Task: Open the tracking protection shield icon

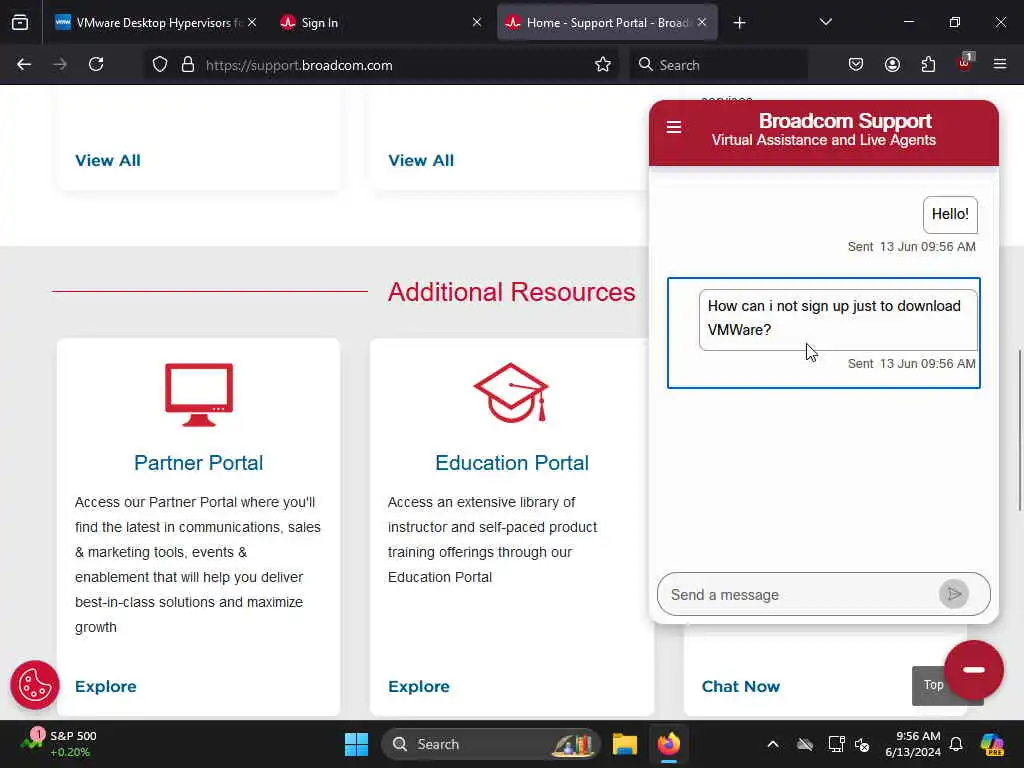Action: coord(160,65)
